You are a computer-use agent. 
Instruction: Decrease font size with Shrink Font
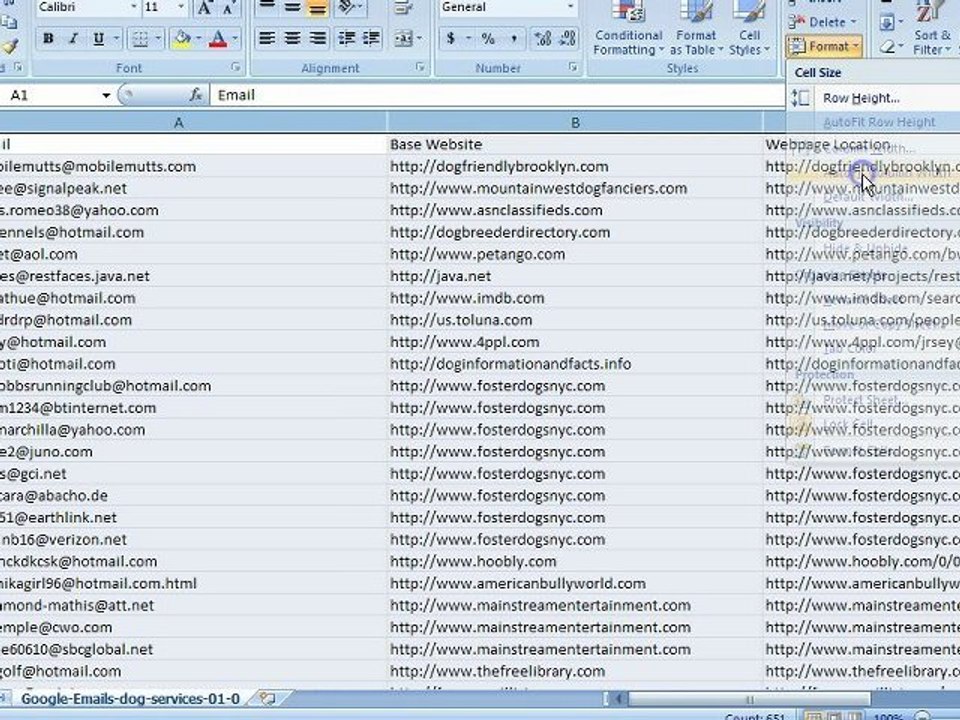[228, 8]
